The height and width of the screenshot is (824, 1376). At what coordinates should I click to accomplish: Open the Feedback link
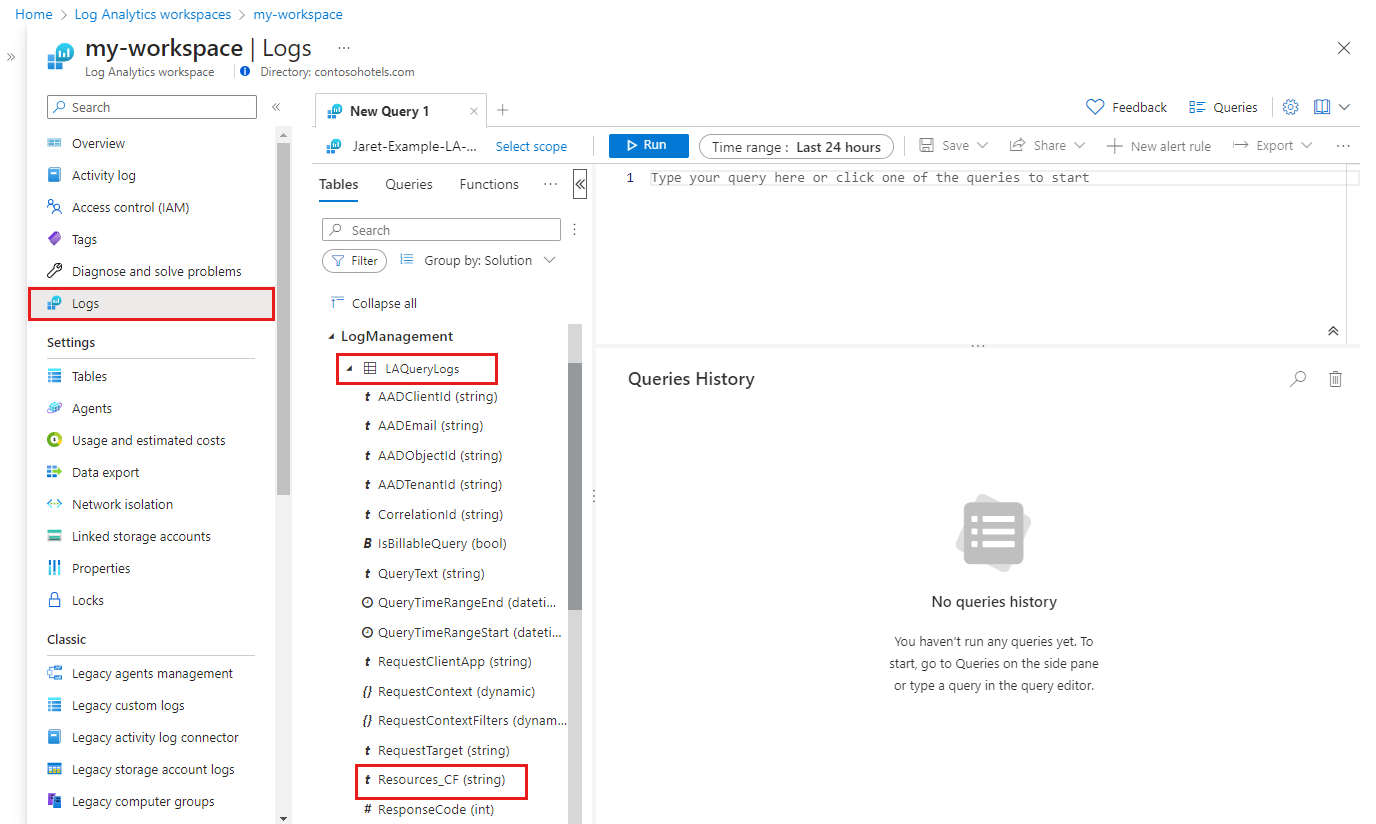pyautogui.click(x=1126, y=107)
